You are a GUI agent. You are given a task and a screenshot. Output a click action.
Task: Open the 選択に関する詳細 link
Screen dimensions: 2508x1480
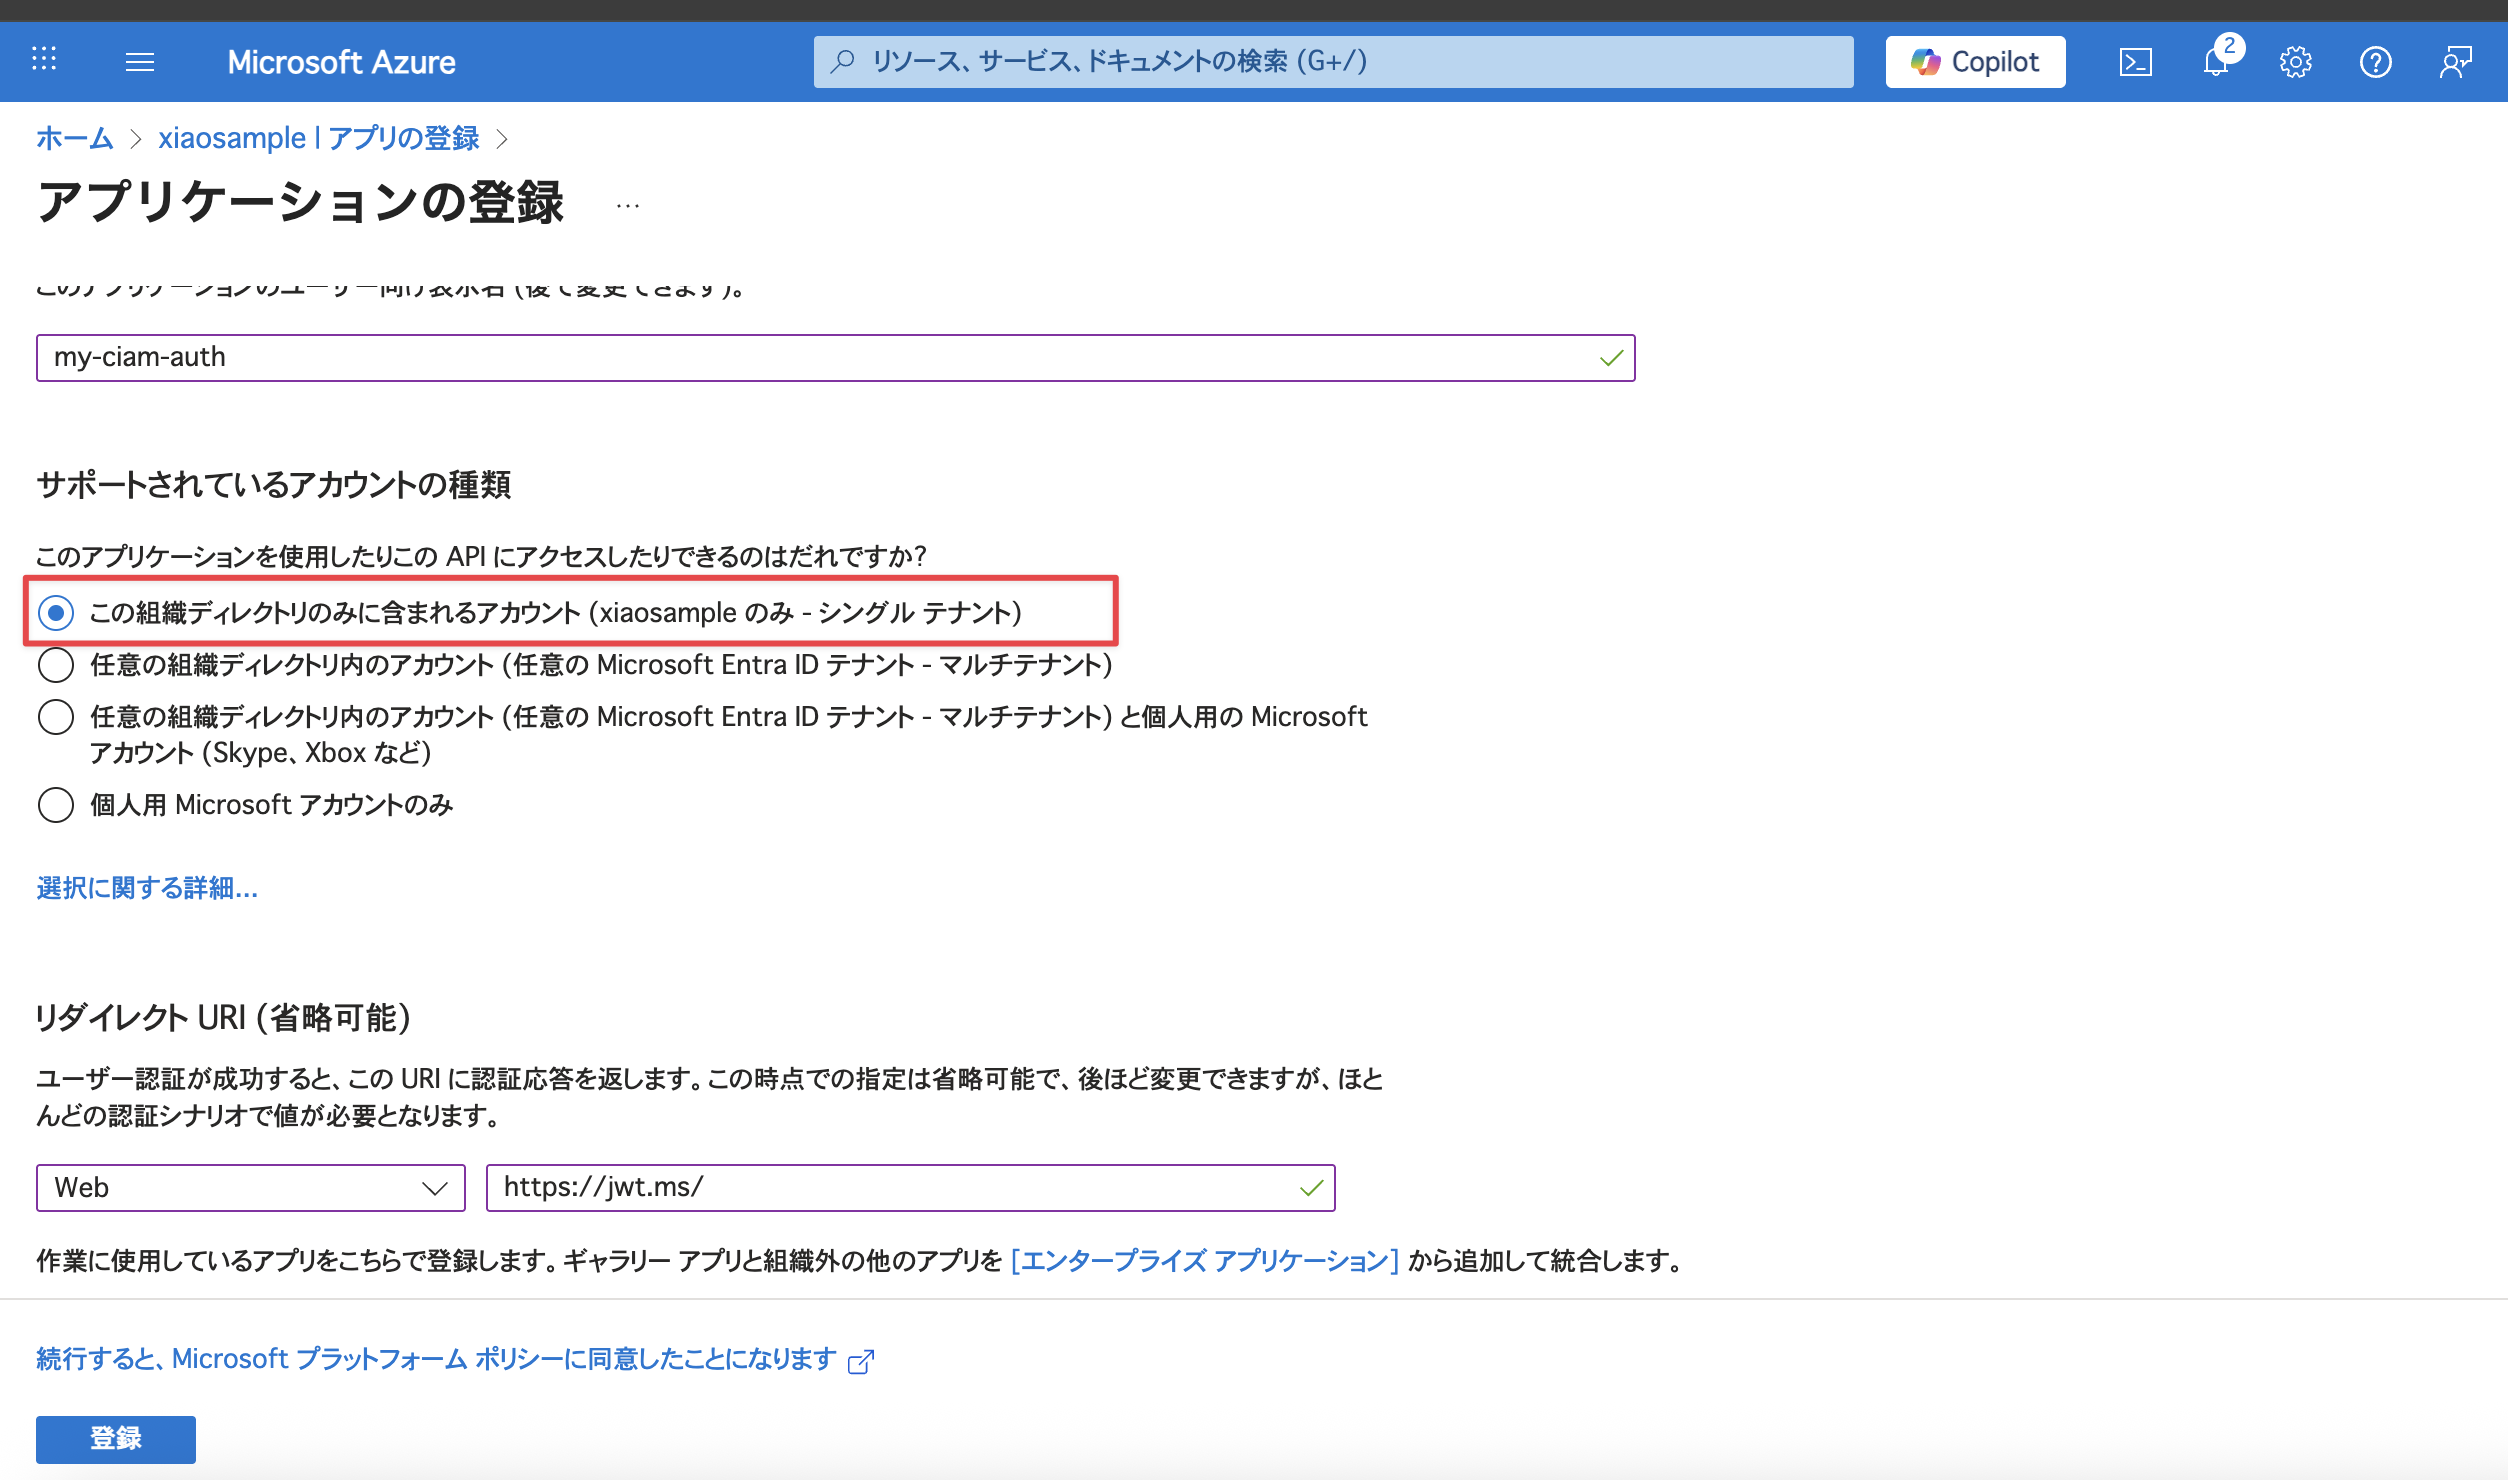coord(147,888)
